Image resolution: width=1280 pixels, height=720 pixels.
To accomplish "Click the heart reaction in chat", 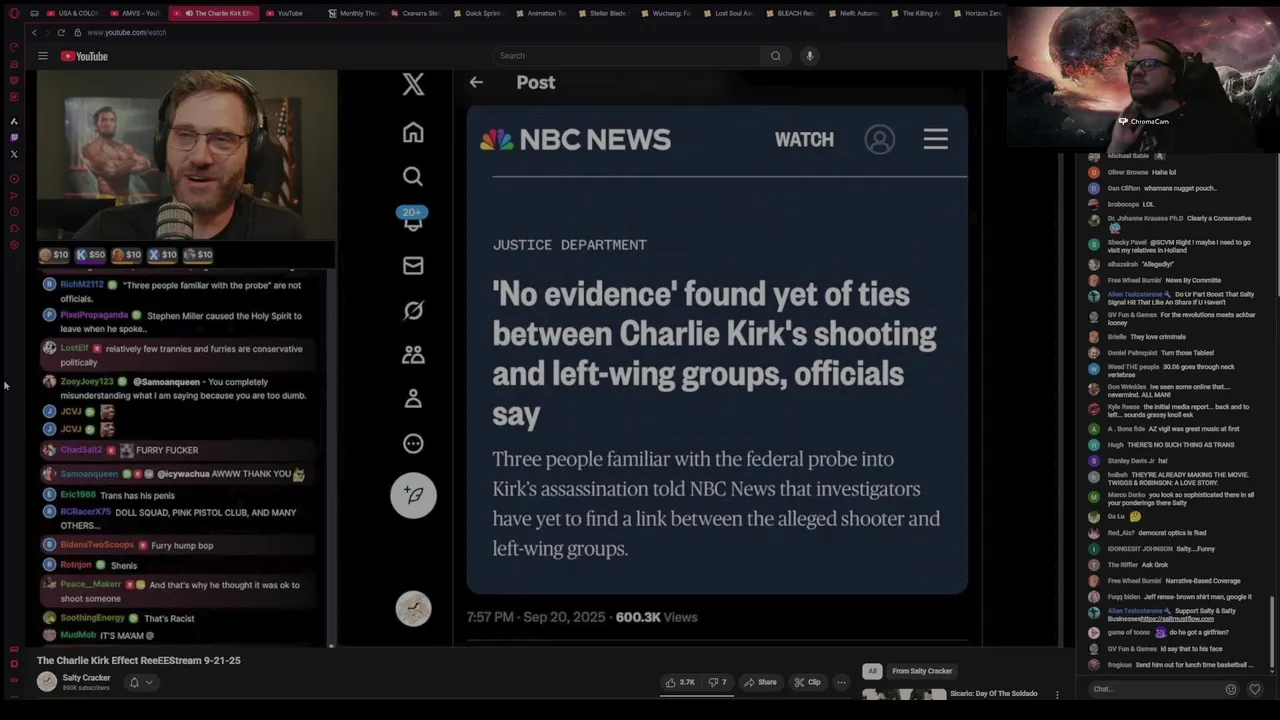I will (x=1255, y=689).
